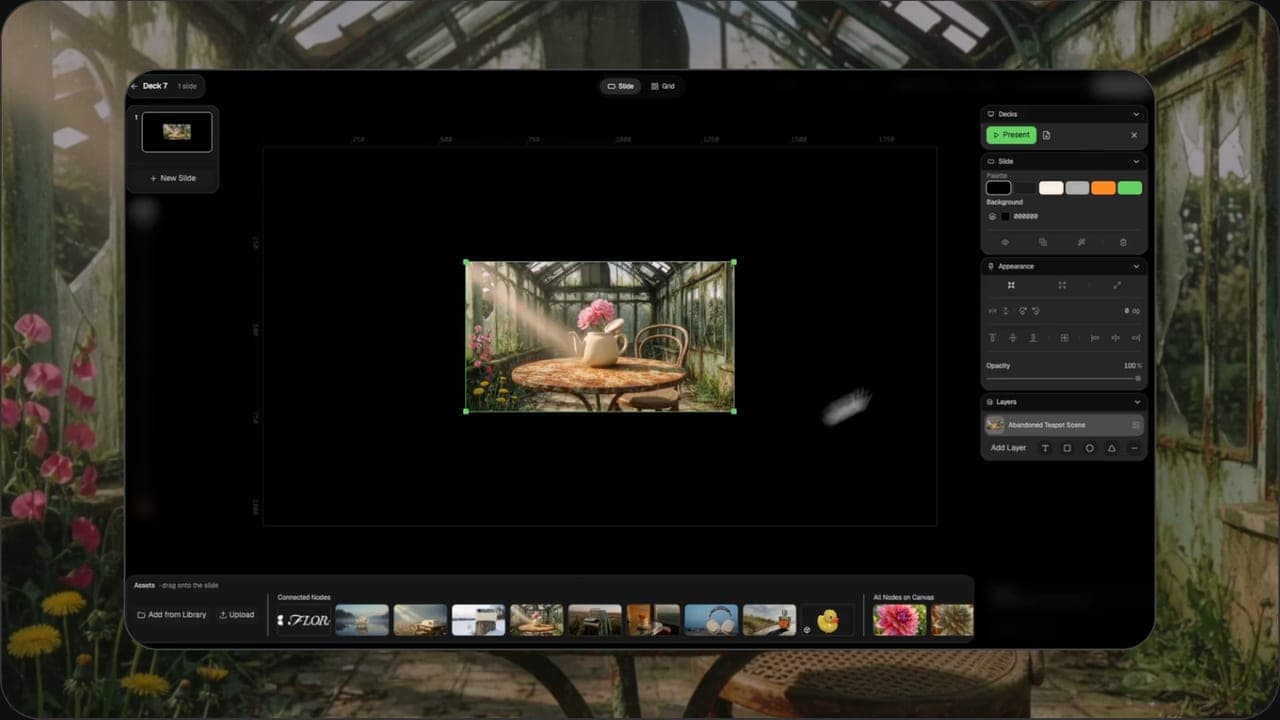
Task: Toggle the eye visibility icon in the Slide panel
Action: pyautogui.click(x=1005, y=242)
